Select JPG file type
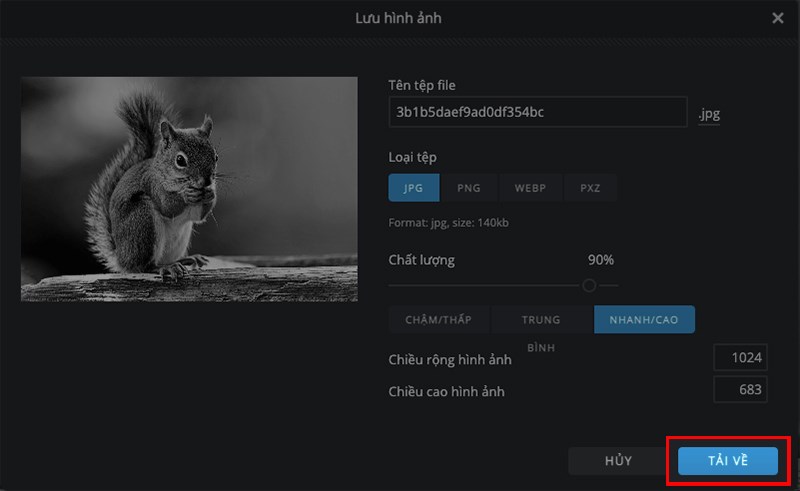 point(414,187)
